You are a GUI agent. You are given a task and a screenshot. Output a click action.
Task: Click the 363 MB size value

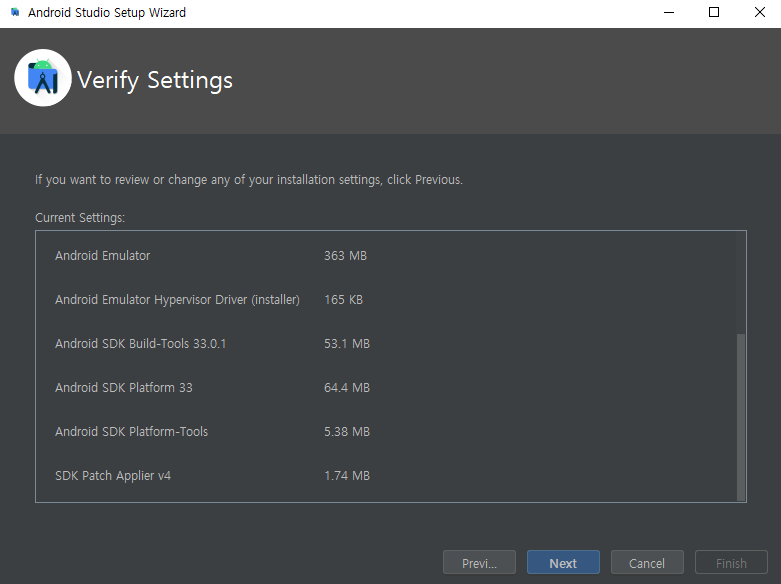[x=345, y=256]
